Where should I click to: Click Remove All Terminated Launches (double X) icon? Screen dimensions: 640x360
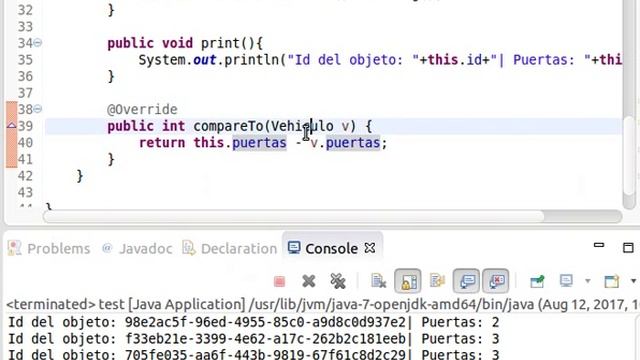click(338, 281)
